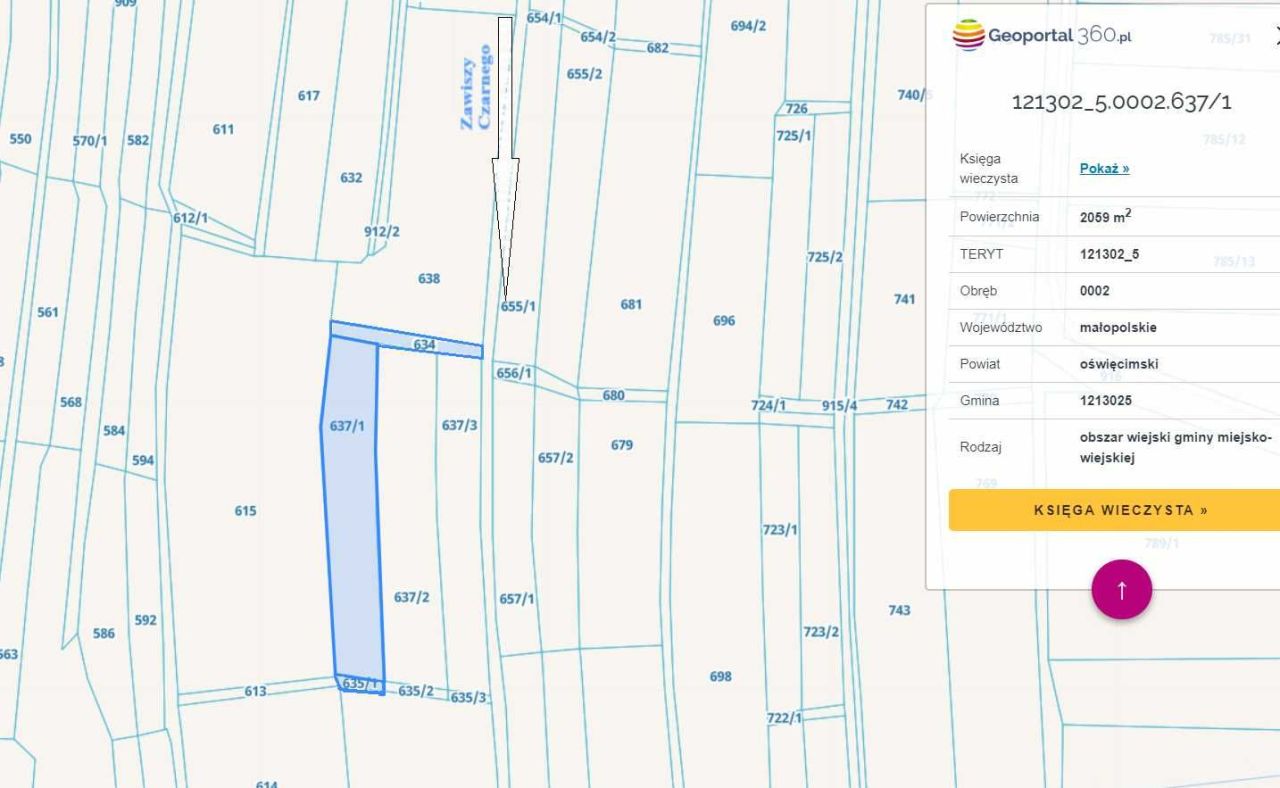Click parcel label 741
The image size is (1280, 788).
tap(904, 299)
